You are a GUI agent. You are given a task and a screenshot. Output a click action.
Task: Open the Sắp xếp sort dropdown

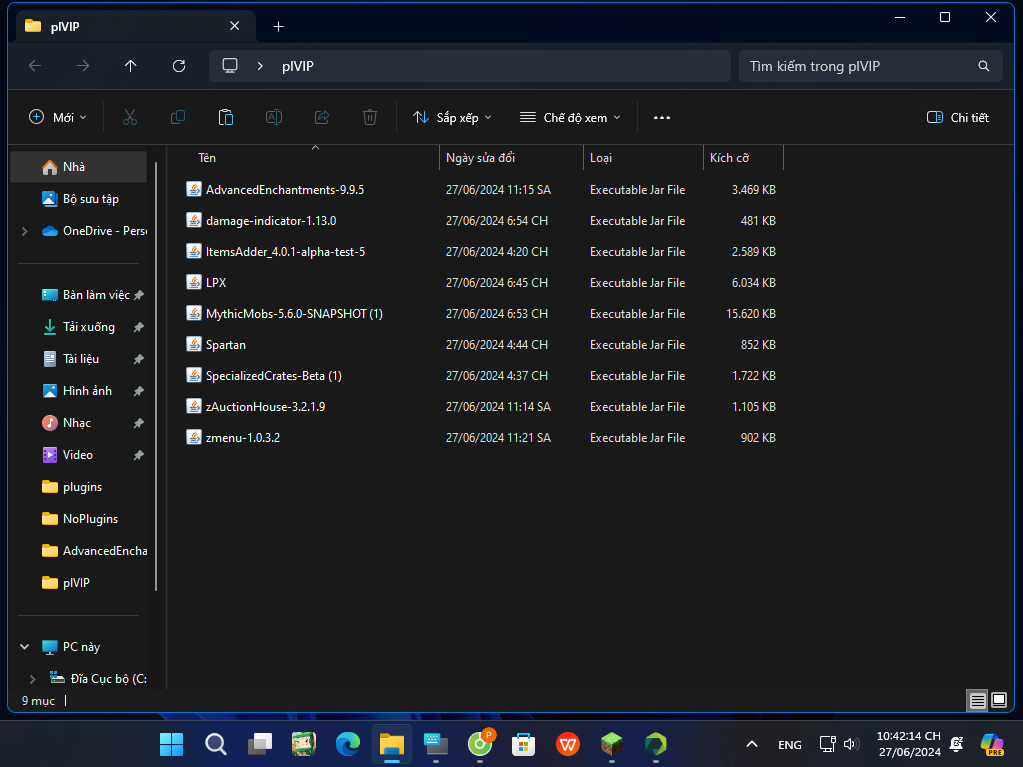(453, 117)
